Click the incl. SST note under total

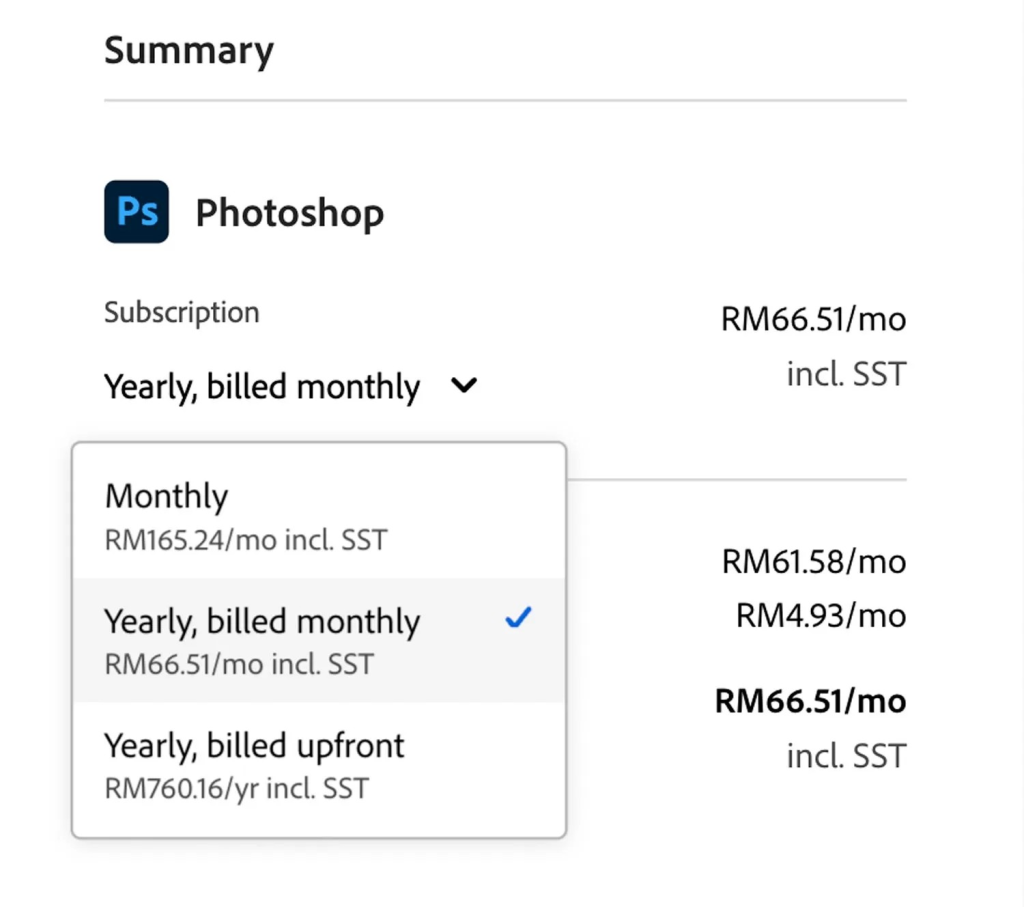click(846, 756)
